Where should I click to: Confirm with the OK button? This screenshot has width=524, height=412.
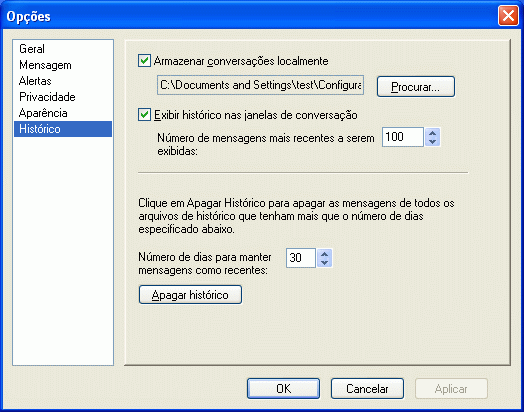(x=283, y=389)
